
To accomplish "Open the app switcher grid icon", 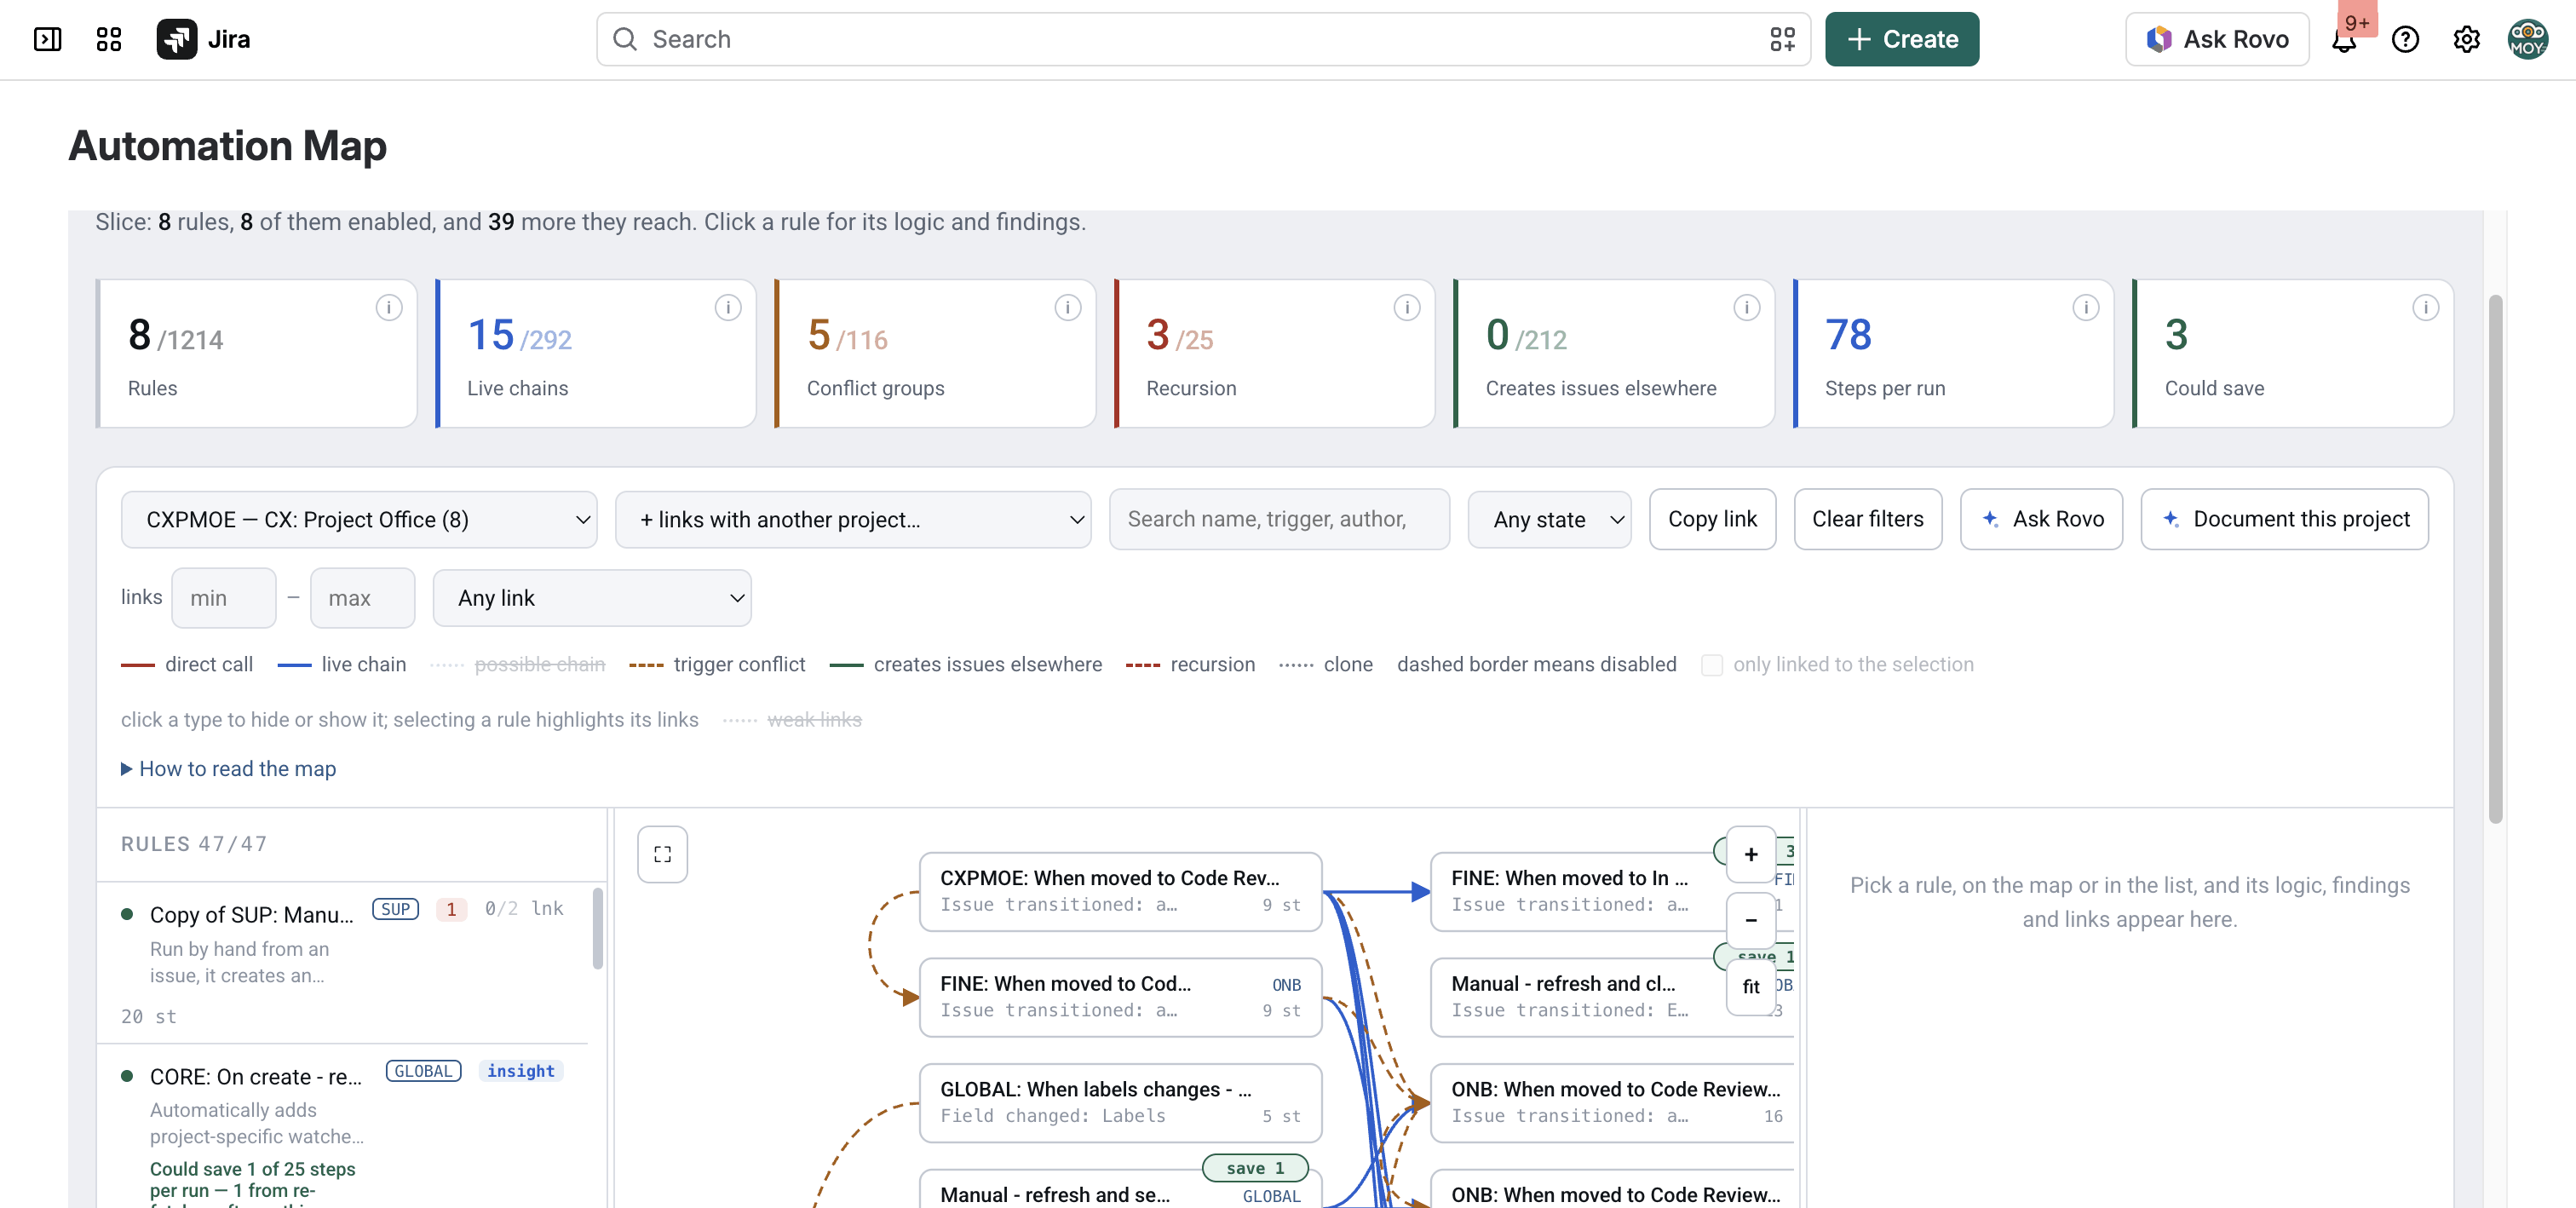I will 108,39.
